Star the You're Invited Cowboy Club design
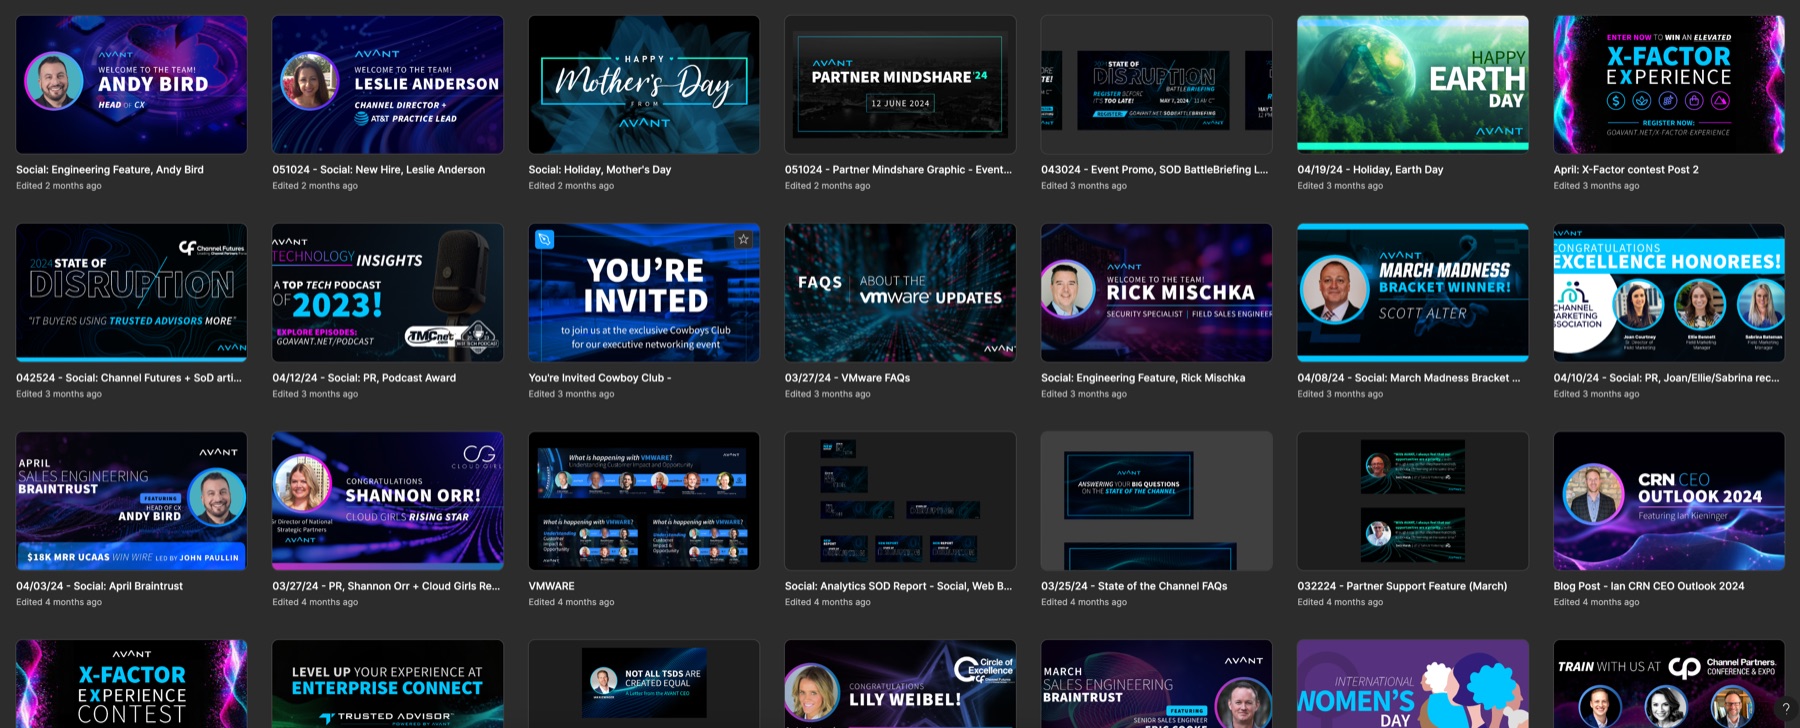Image resolution: width=1800 pixels, height=728 pixels. click(x=743, y=239)
